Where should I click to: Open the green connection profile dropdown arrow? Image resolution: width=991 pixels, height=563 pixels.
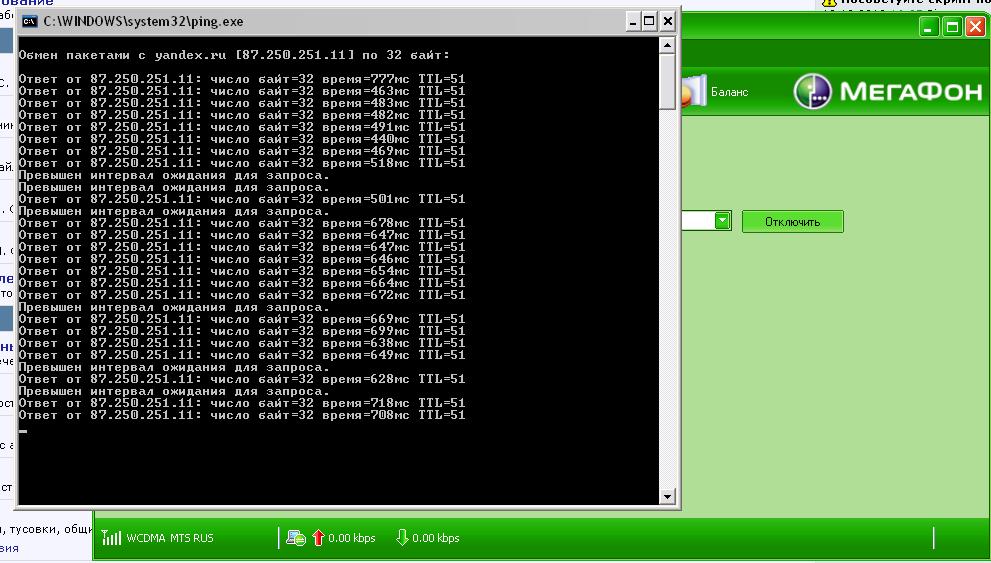pos(722,221)
